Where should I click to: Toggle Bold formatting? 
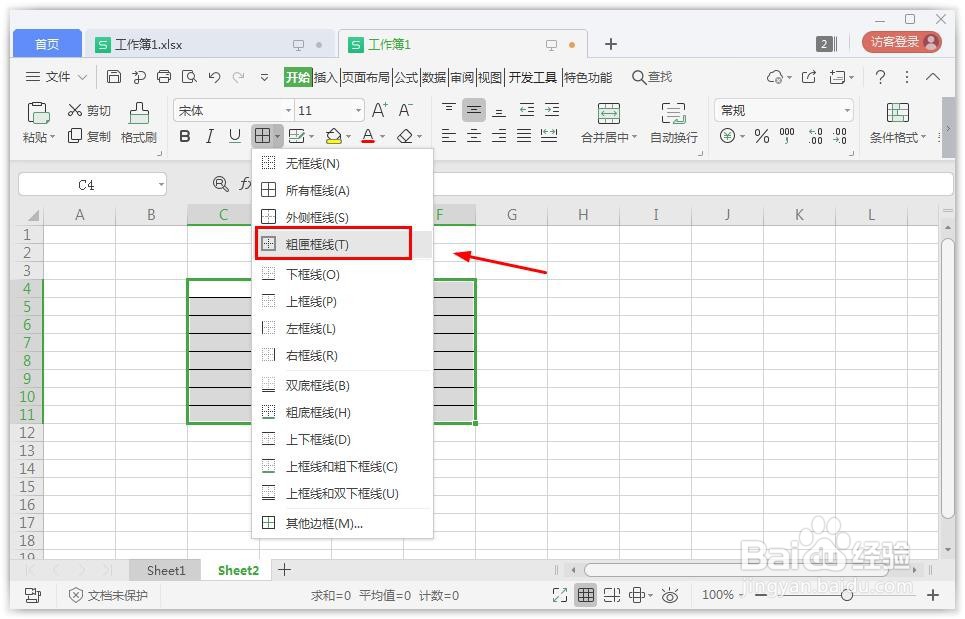pyautogui.click(x=184, y=136)
